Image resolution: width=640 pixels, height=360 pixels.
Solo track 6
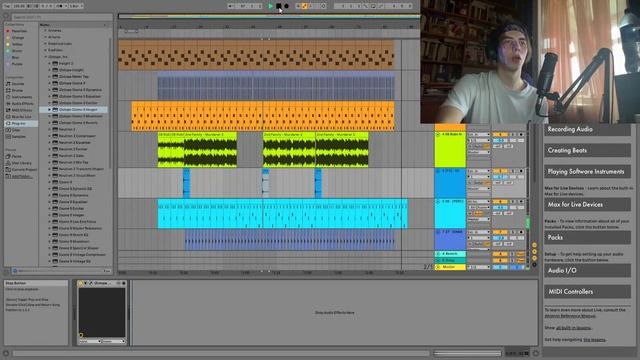[513, 202]
